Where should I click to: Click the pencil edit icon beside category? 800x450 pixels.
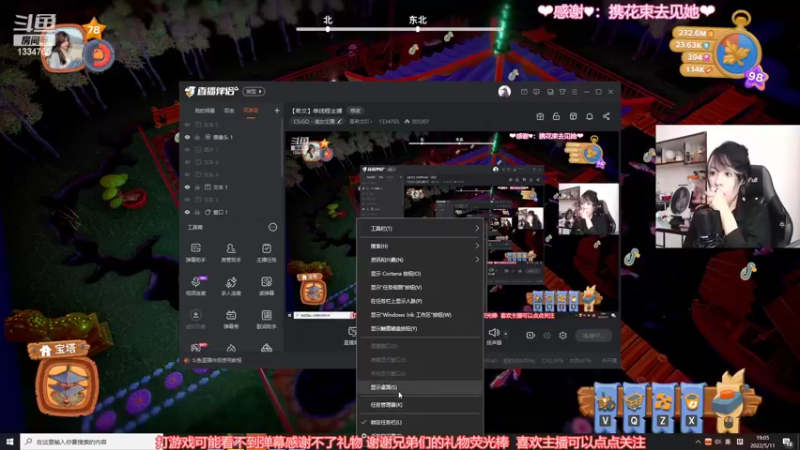pyautogui.click(x=339, y=121)
